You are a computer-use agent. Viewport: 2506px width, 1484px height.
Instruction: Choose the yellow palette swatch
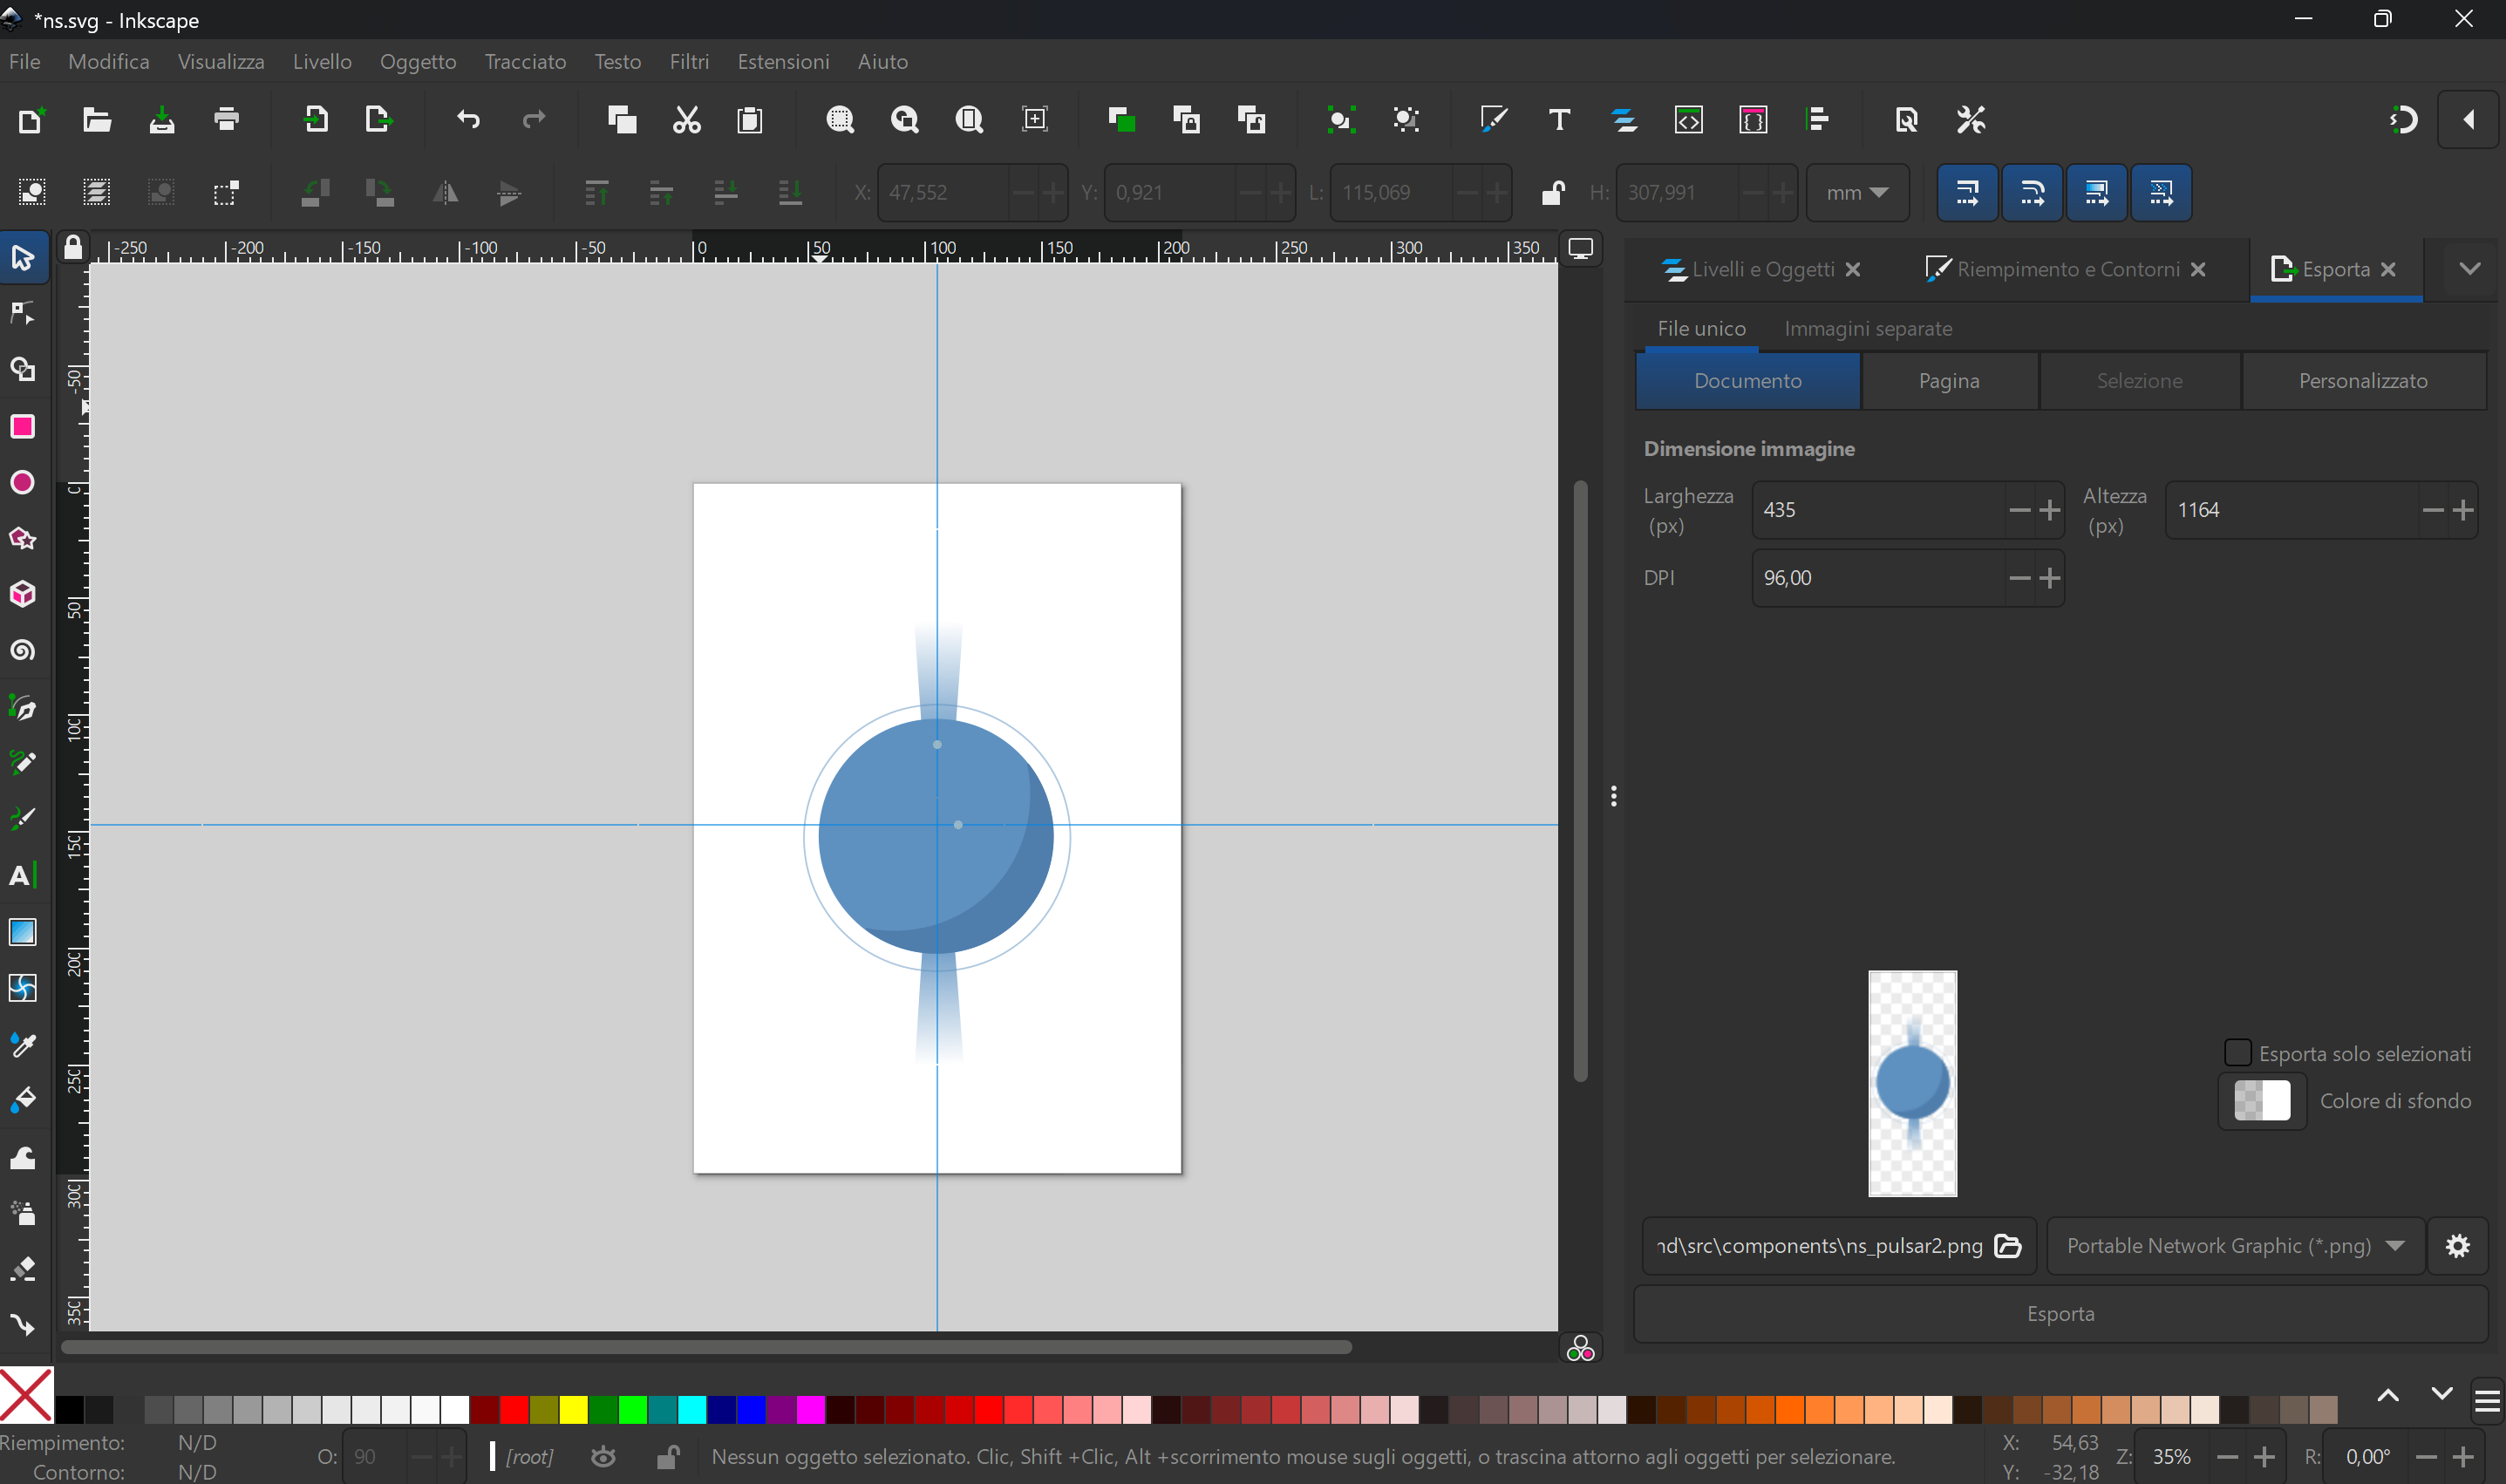[x=573, y=1409]
